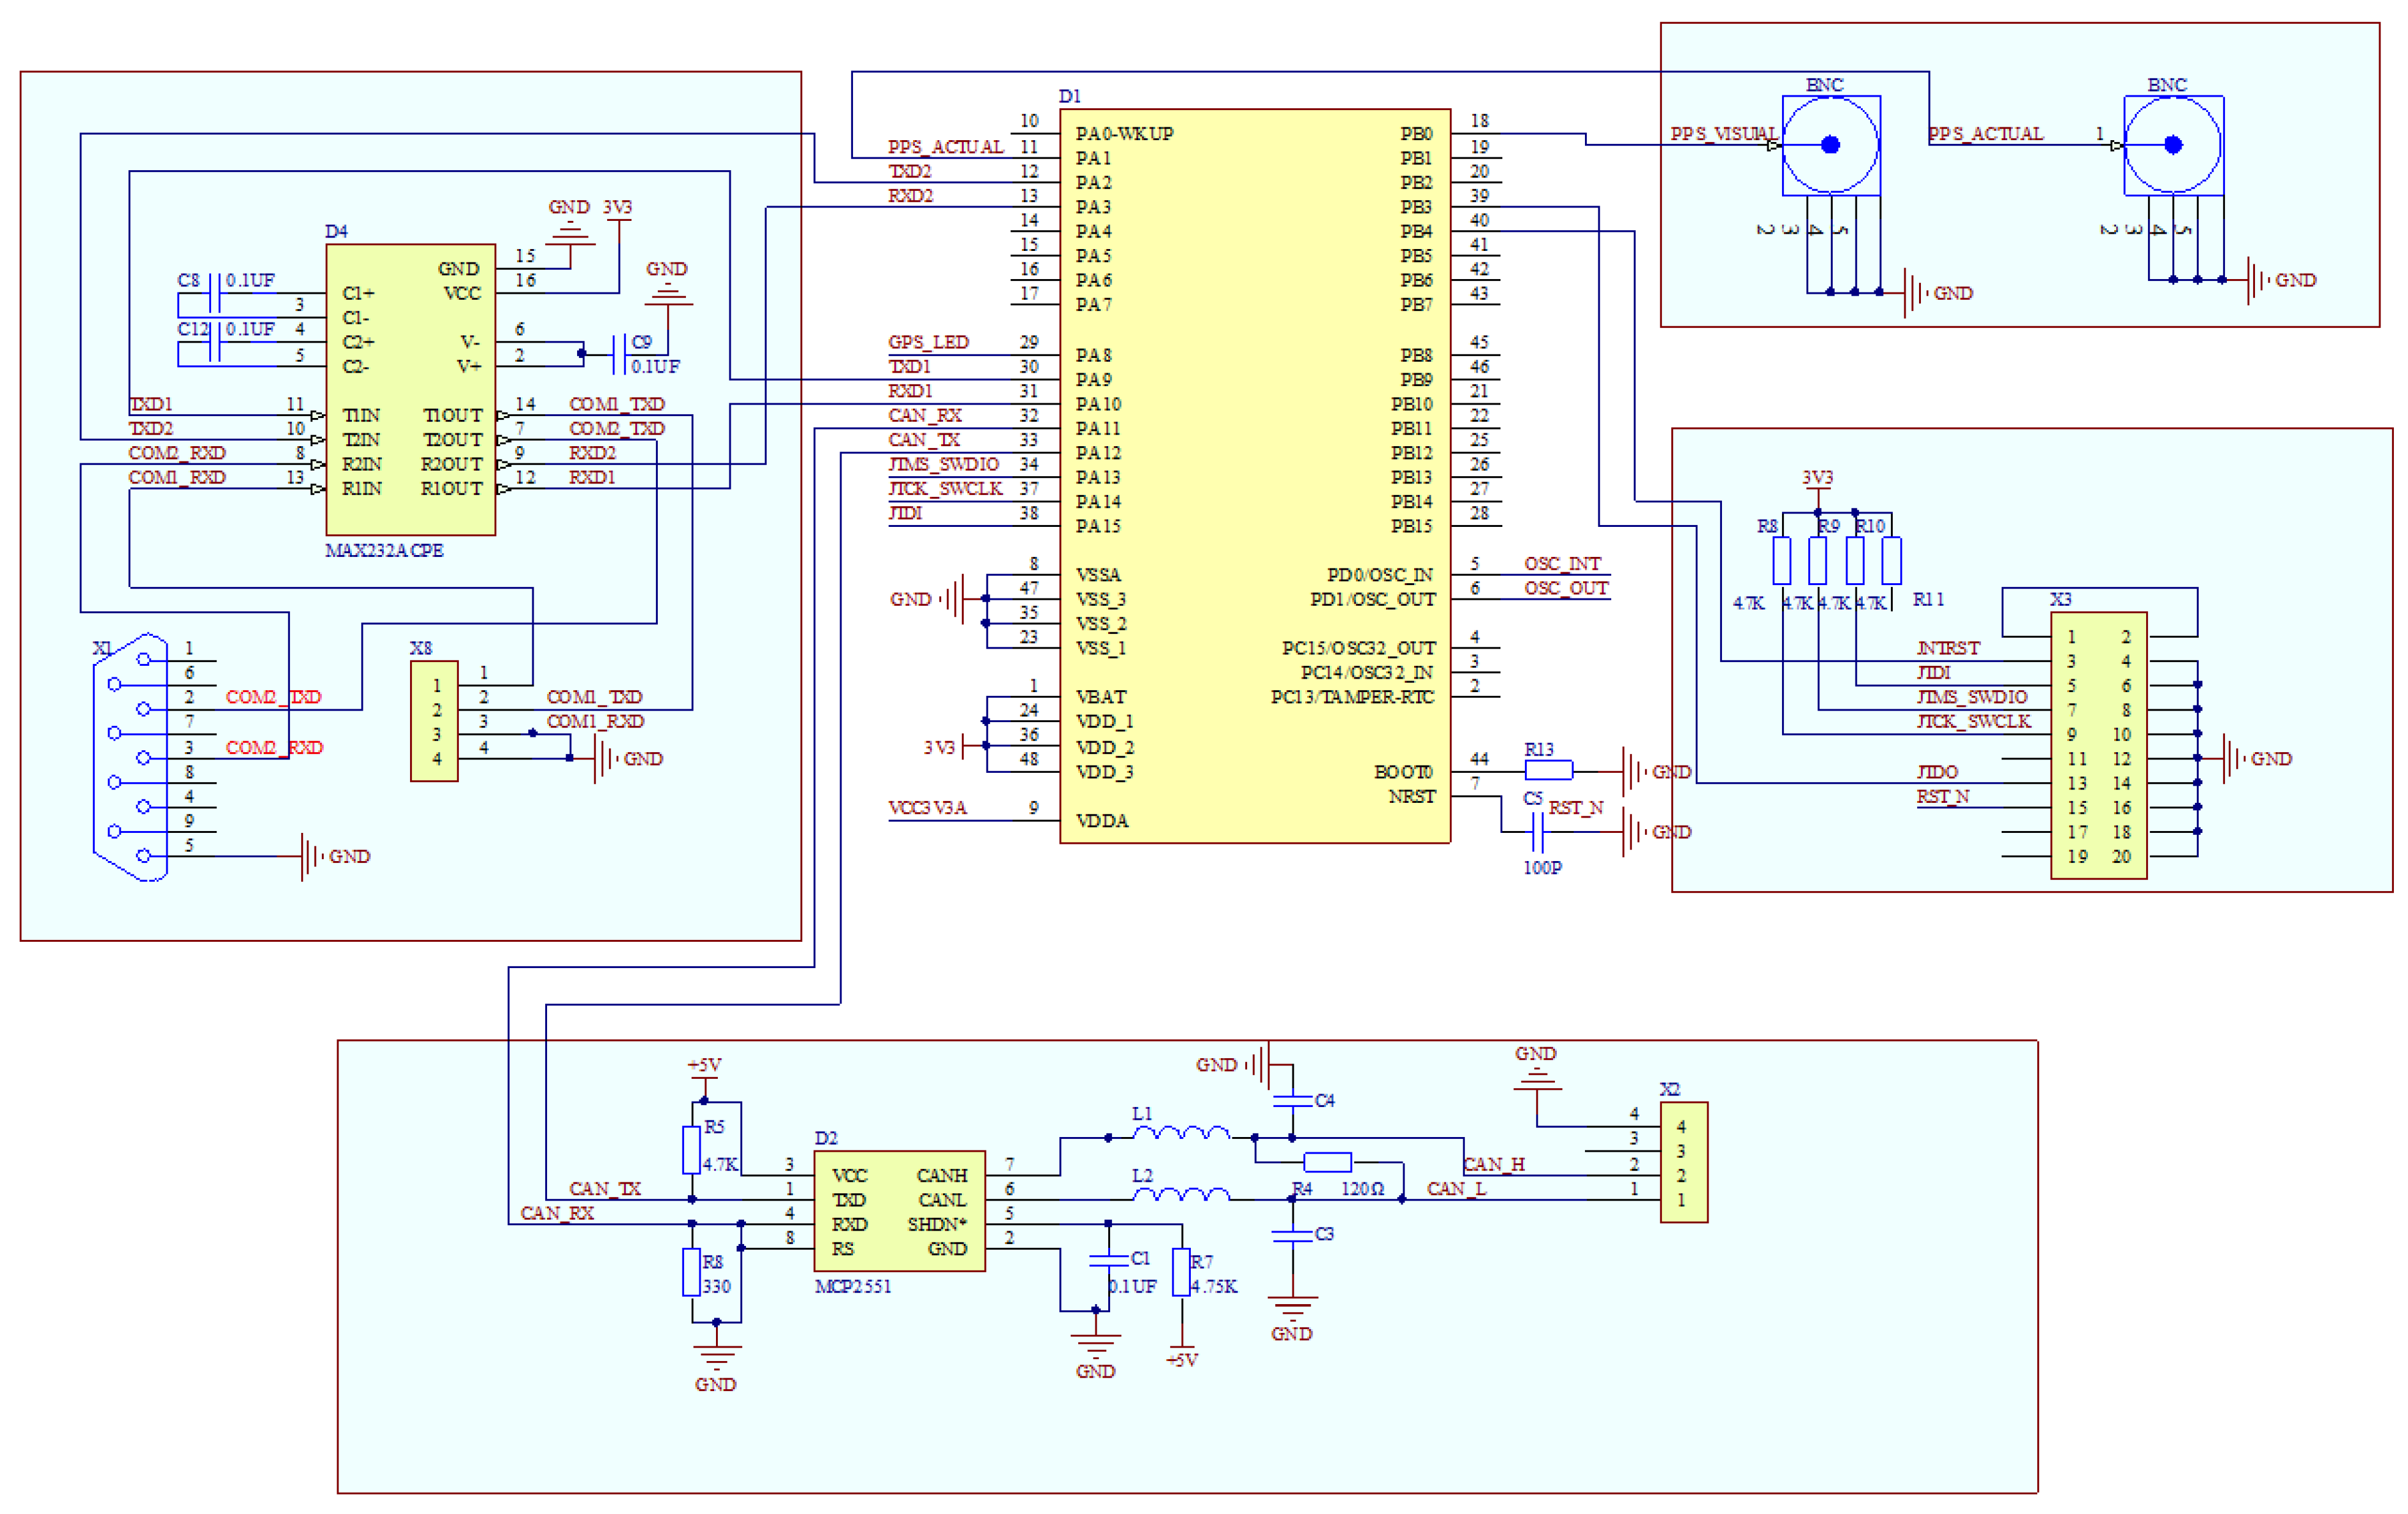
Task: Select the PPS_ACTUAL BNC connector symbol
Action: tap(2172, 145)
